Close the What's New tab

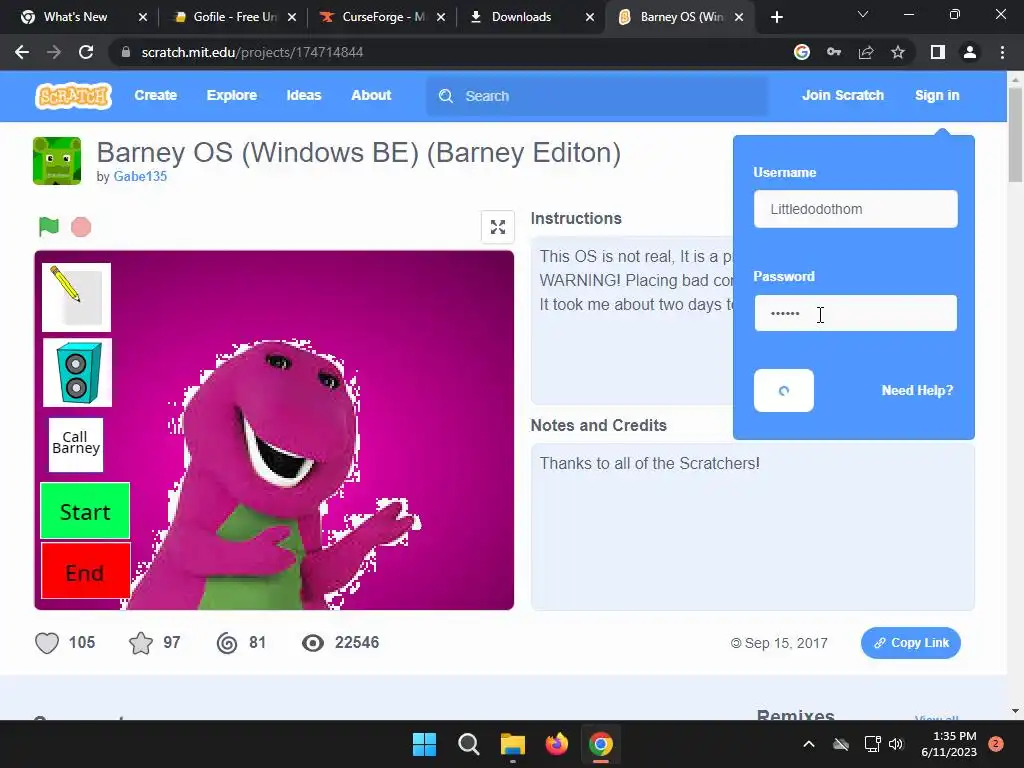[x=143, y=17]
